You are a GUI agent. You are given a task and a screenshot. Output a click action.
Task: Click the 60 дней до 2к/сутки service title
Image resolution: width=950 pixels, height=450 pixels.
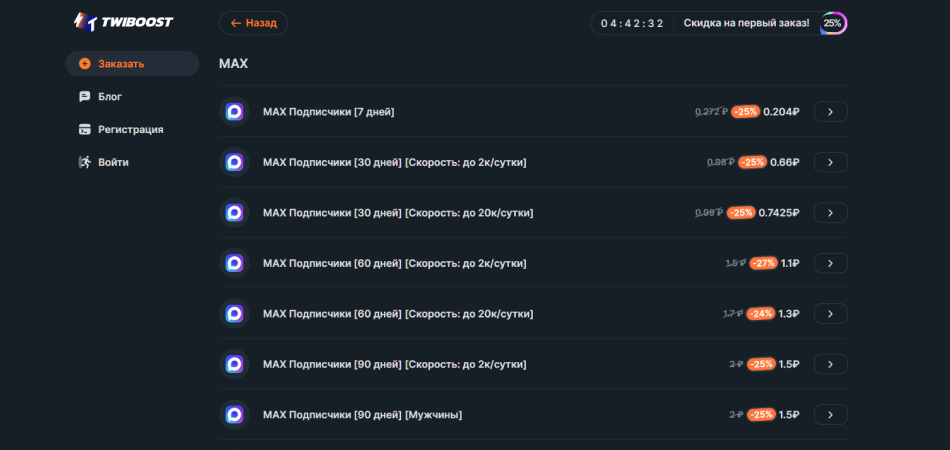pyautogui.click(x=394, y=263)
